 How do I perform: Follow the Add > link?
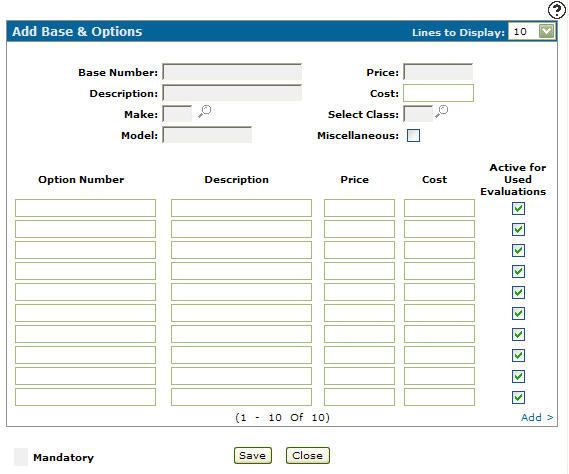pos(537,417)
